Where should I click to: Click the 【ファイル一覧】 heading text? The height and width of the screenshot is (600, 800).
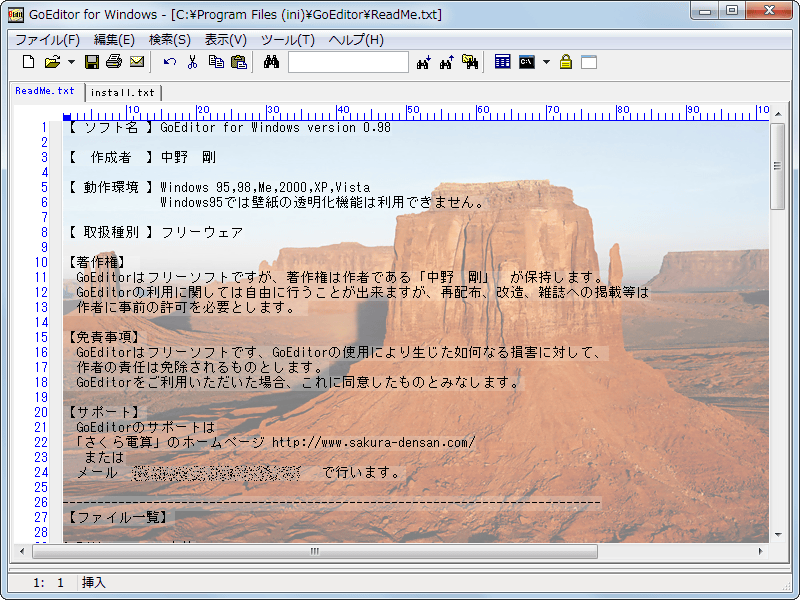(x=118, y=517)
